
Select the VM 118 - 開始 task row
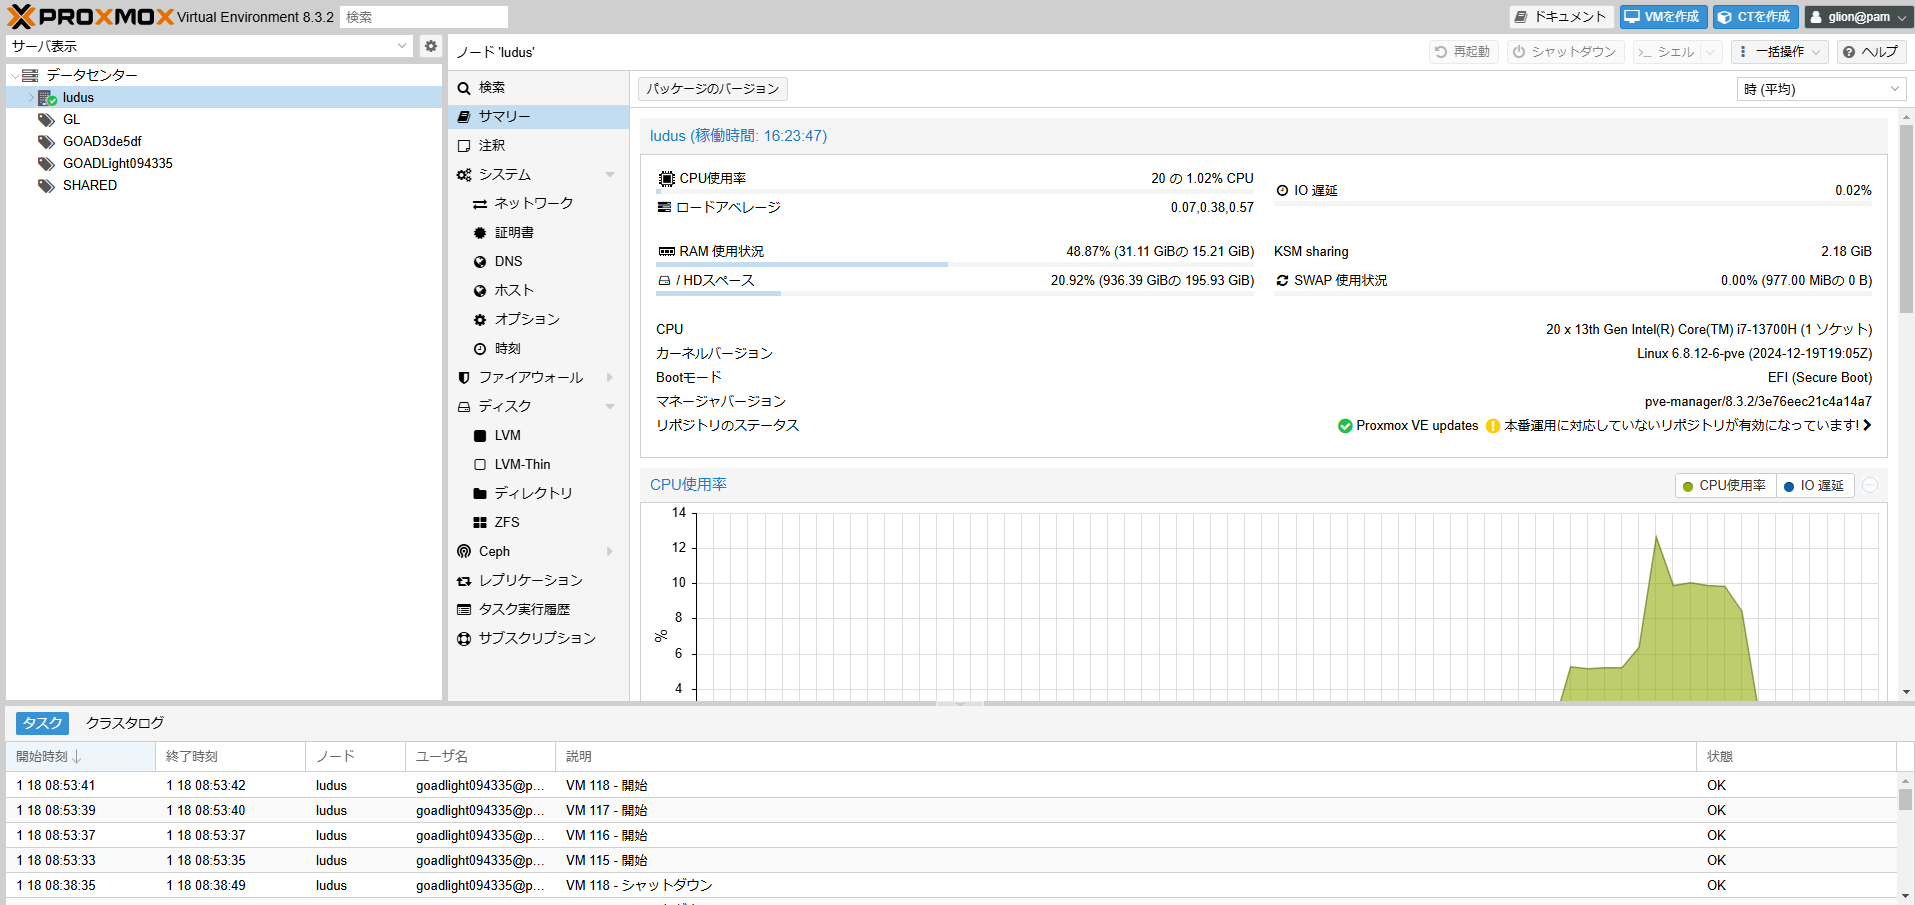[951, 786]
